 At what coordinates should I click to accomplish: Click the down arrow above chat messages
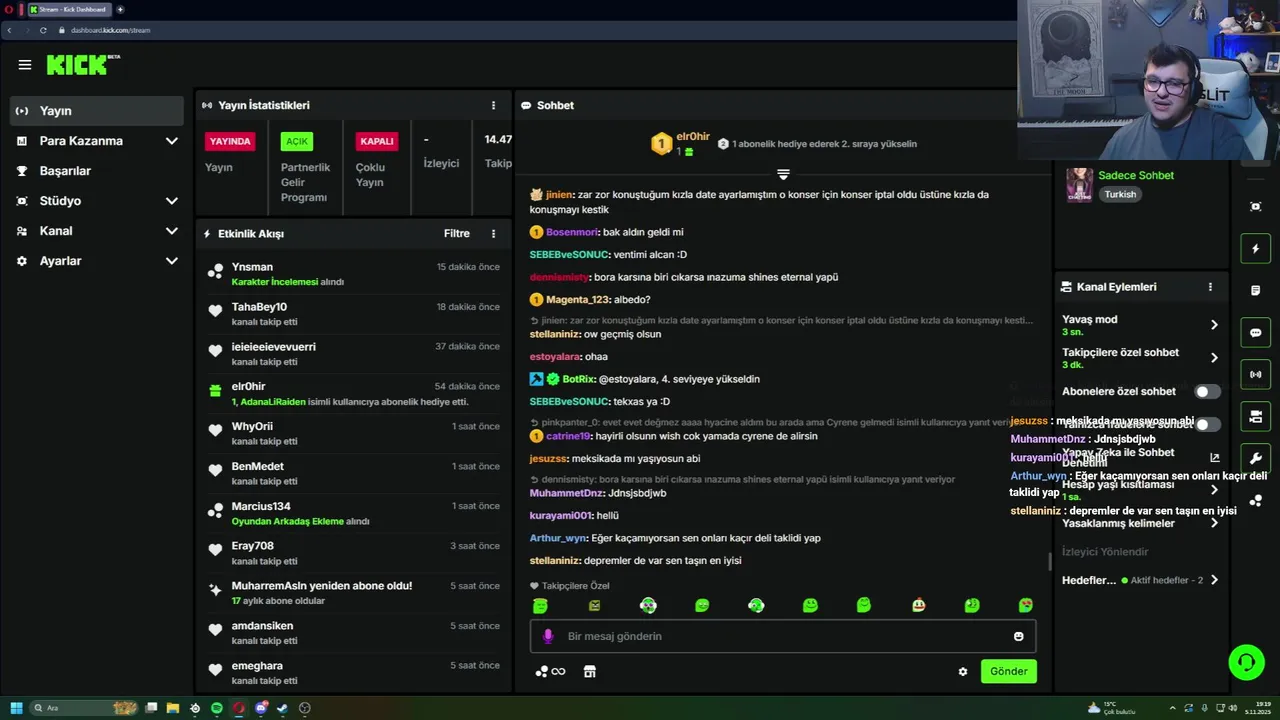(x=783, y=175)
